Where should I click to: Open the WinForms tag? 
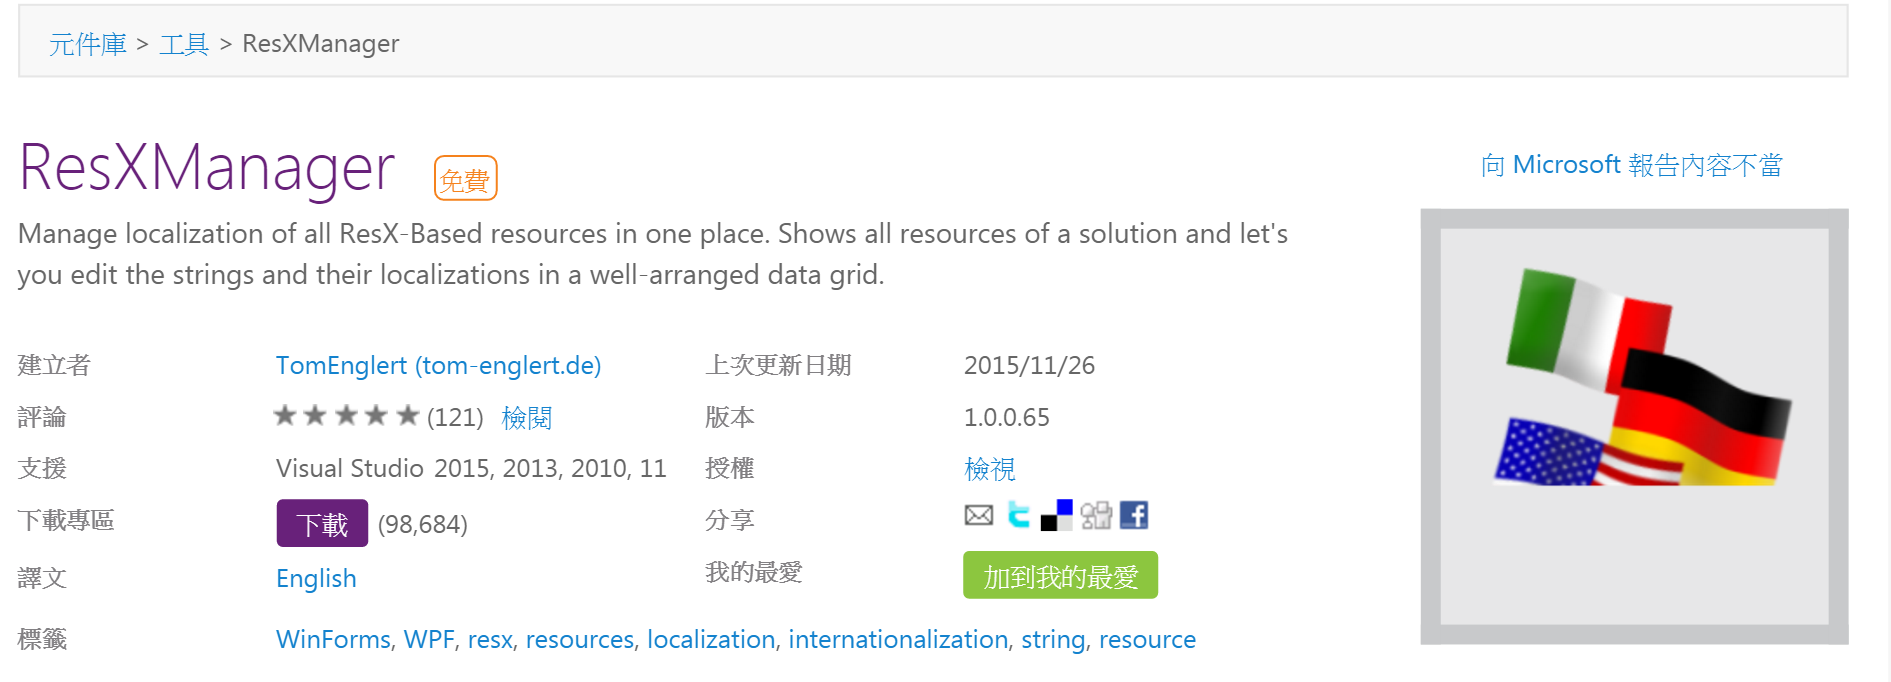[333, 639]
